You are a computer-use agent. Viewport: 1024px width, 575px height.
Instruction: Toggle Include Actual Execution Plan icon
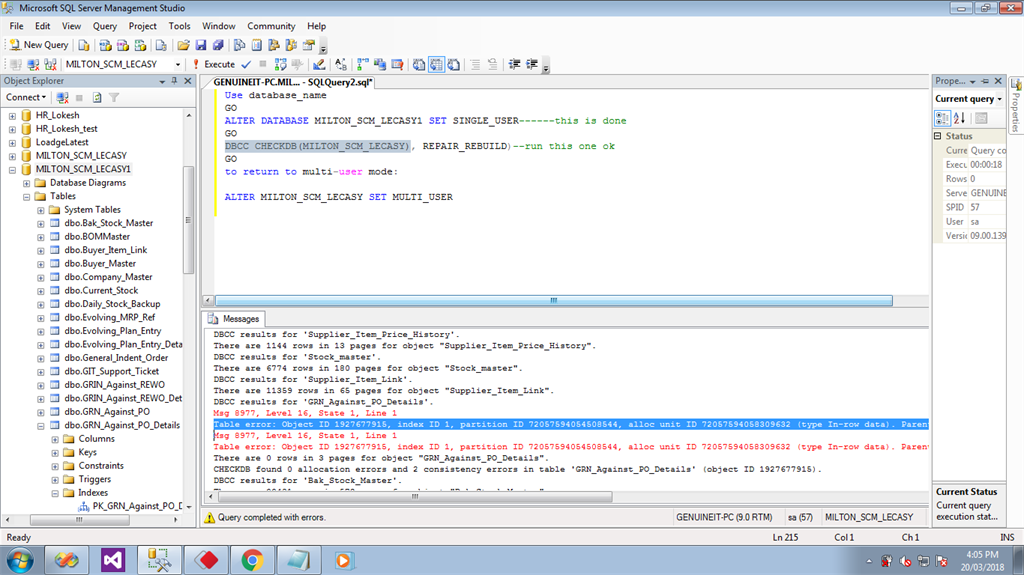pos(362,64)
